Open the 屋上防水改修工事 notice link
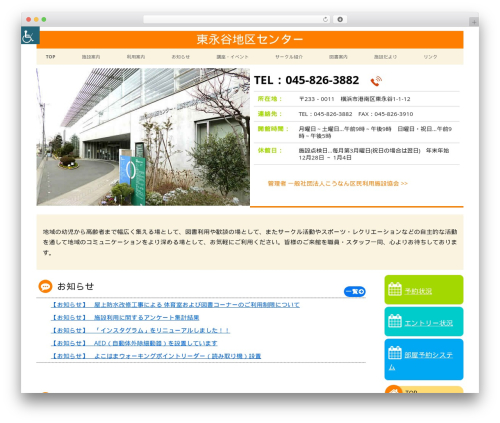The image size is (500, 423). coord(175,305)
